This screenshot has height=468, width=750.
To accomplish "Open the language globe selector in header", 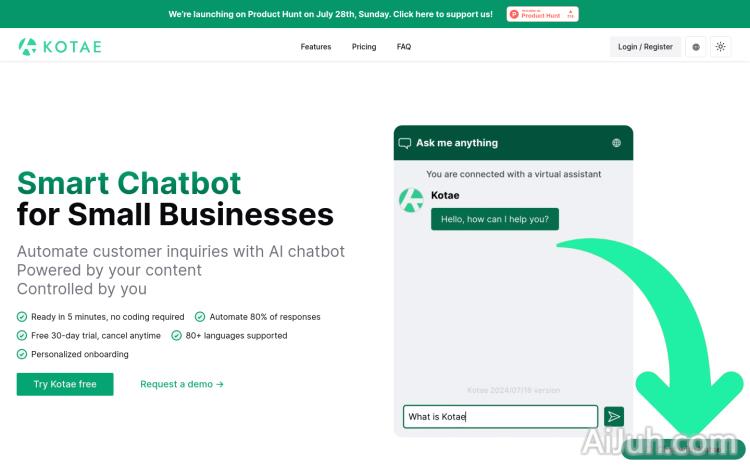I will 695,47.
